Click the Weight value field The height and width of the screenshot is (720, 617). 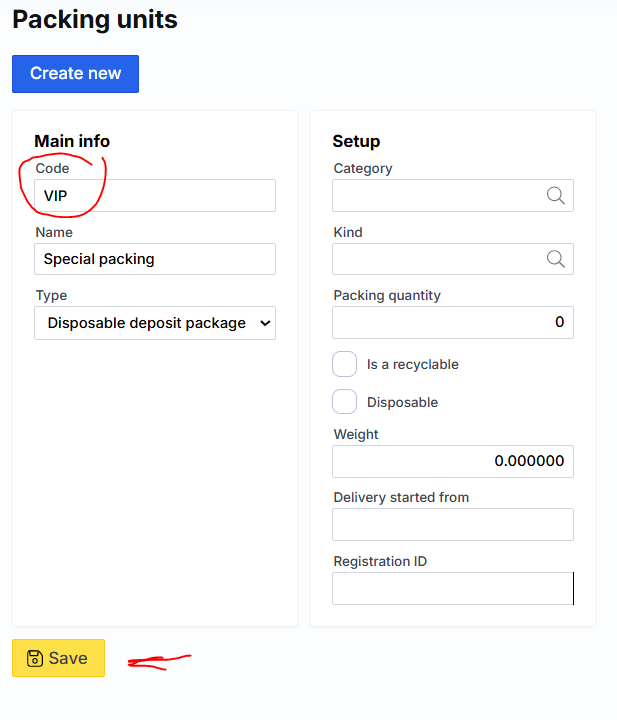pyautogui.click(x=452, y=461)
